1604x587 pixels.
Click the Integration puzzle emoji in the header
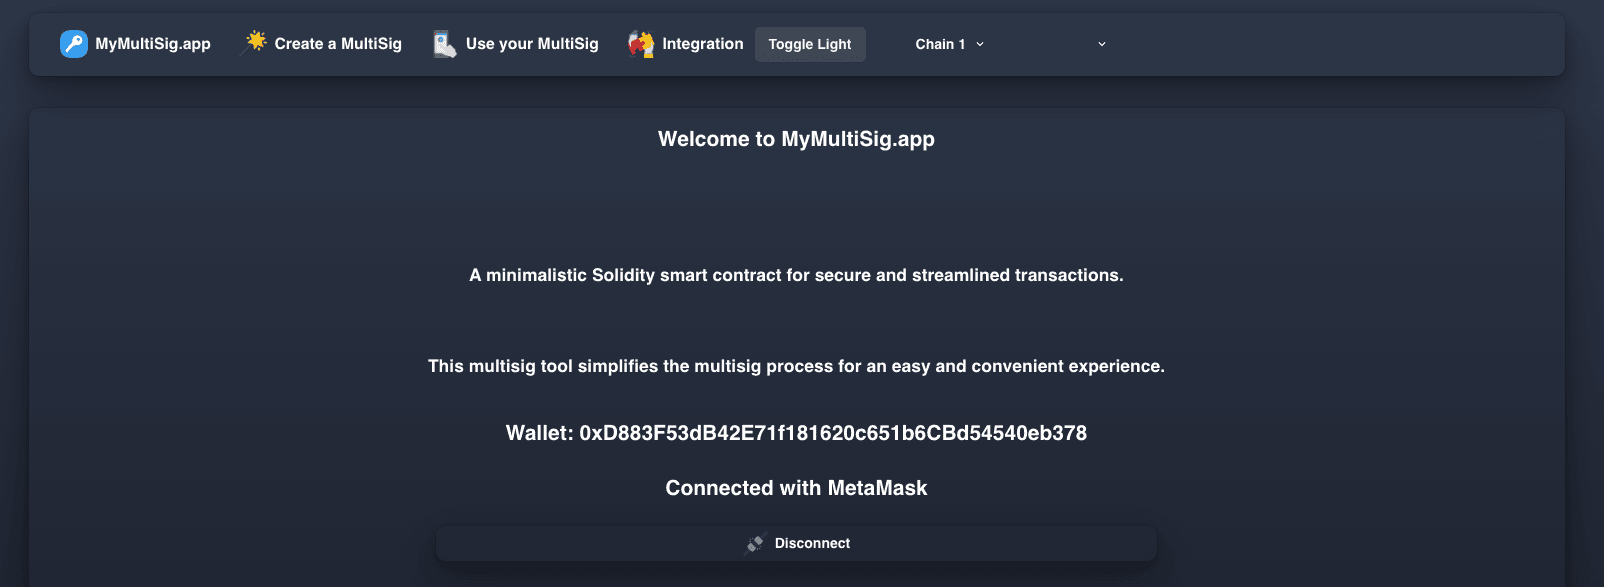pos(640,44)
